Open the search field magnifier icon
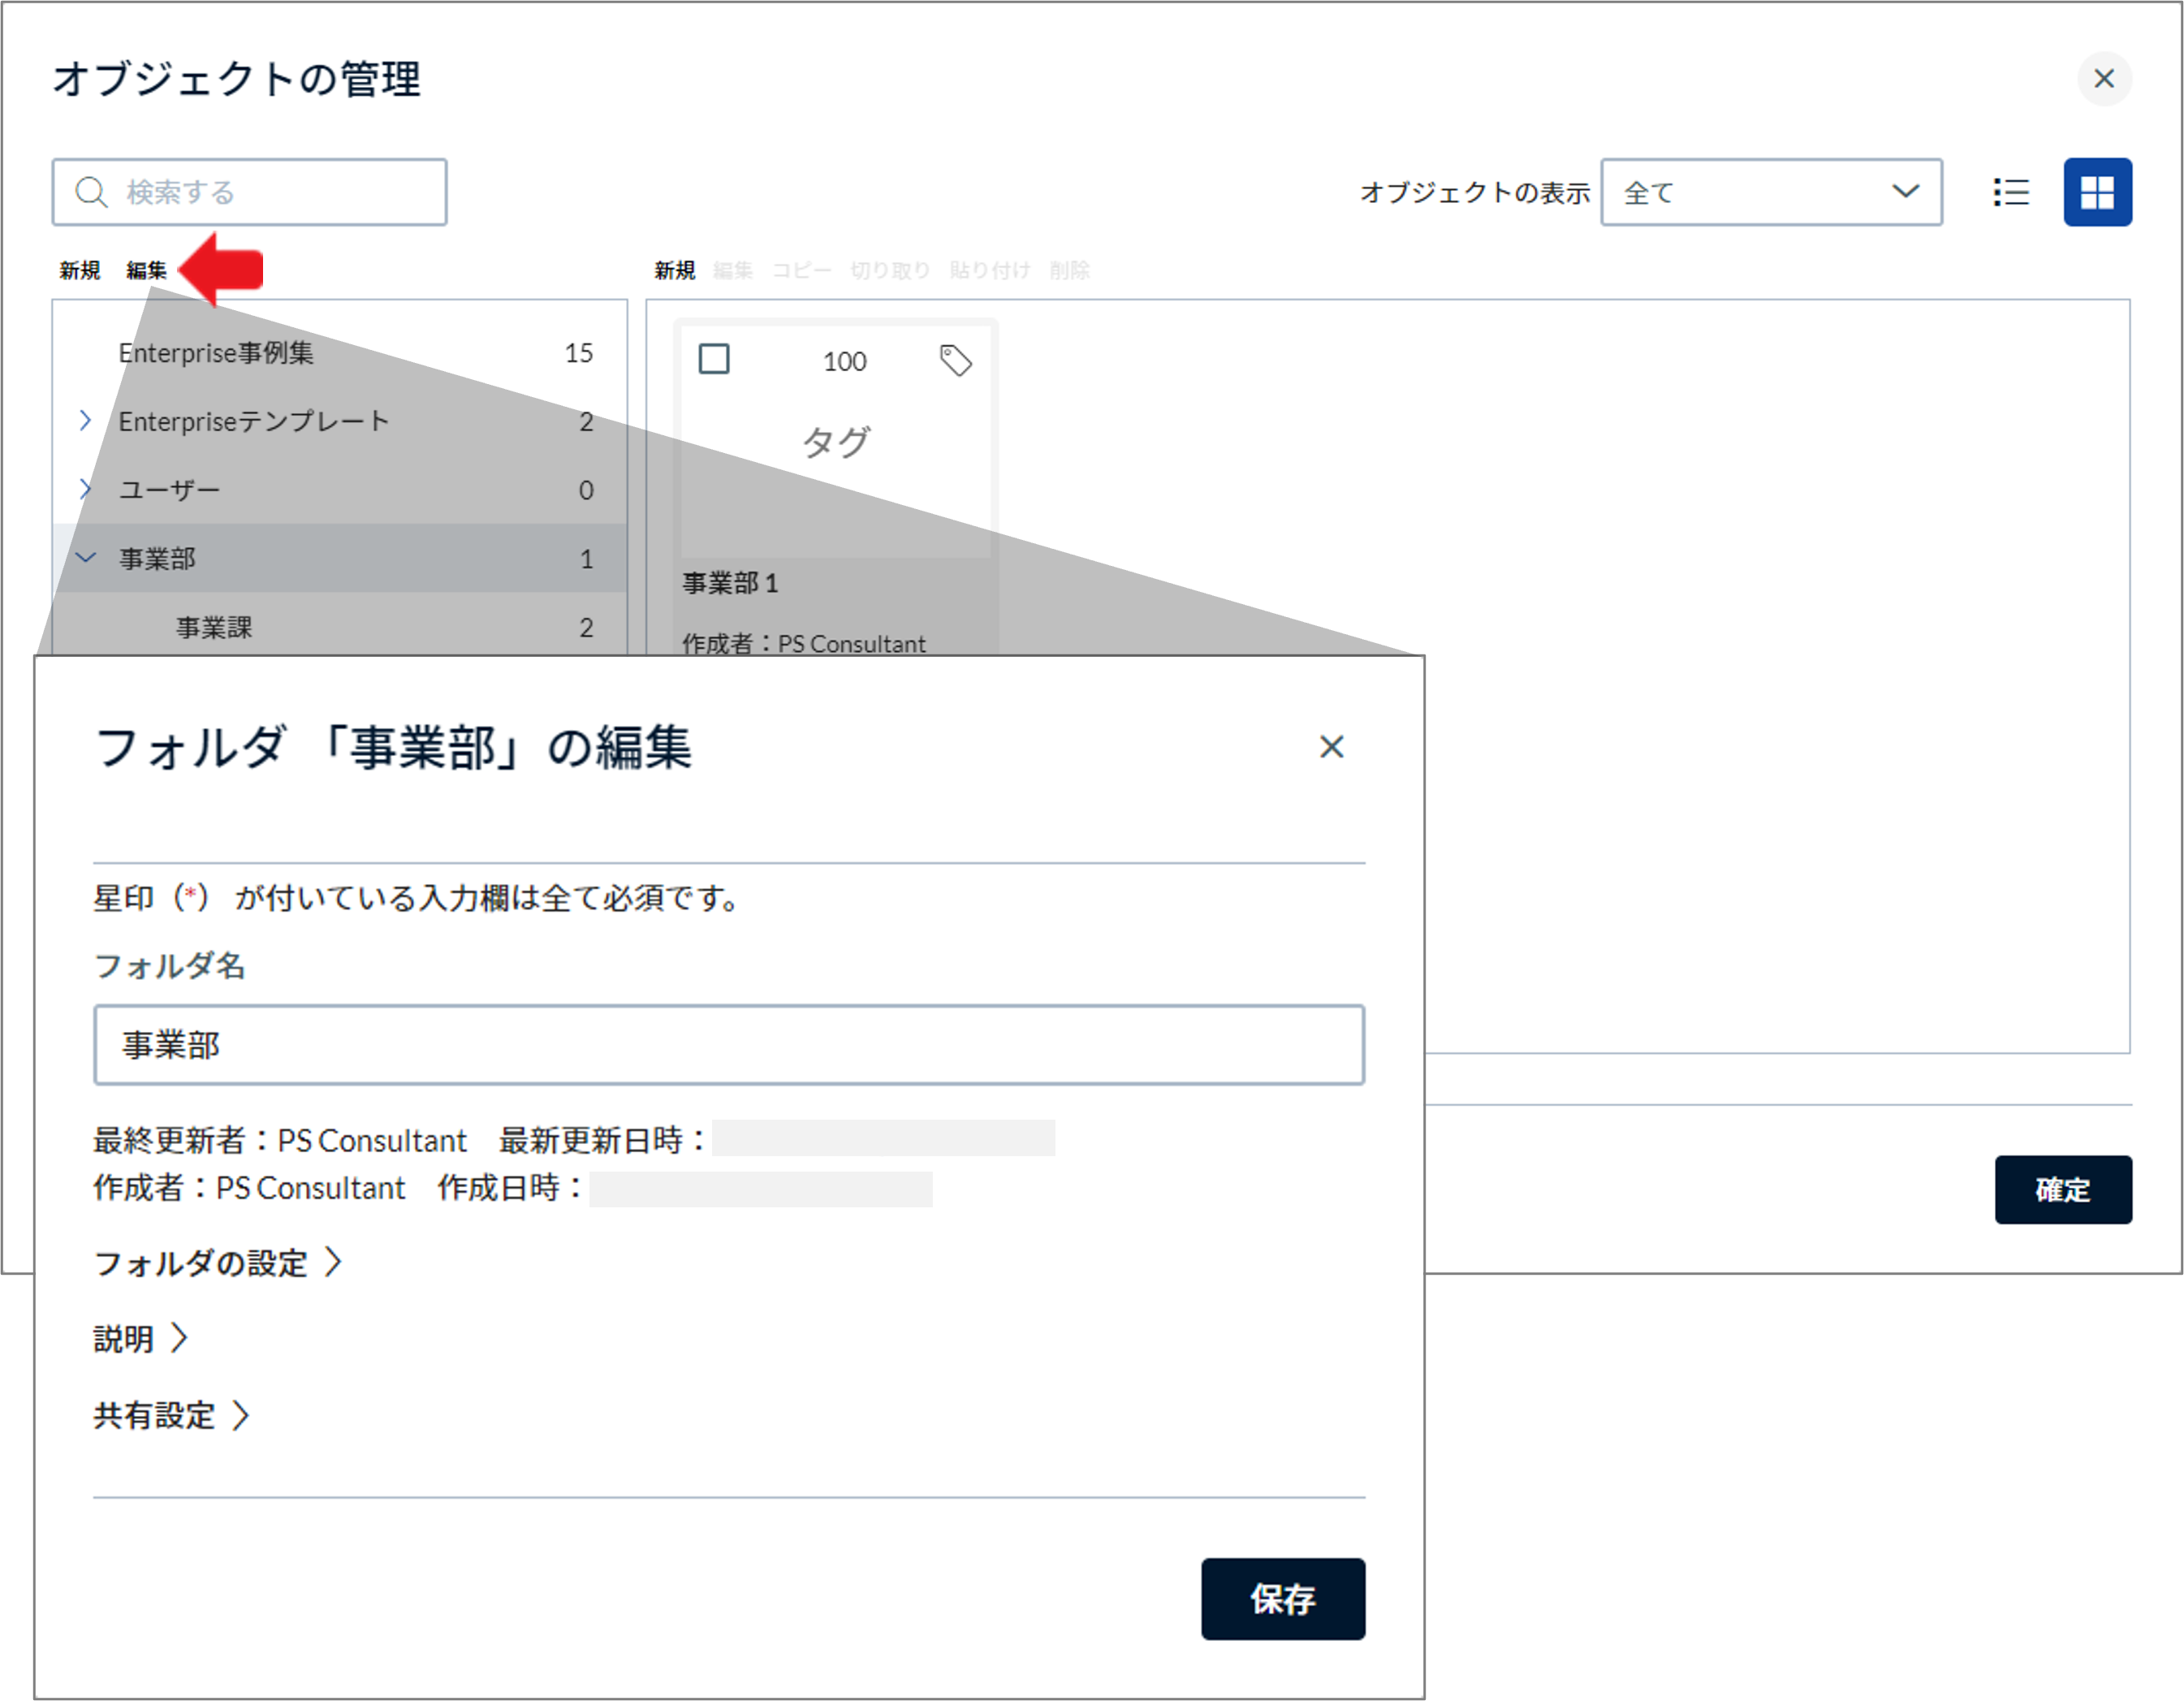Viewport: 2184px width, 1701px height. pyautogui.click(x=91, y=191)
